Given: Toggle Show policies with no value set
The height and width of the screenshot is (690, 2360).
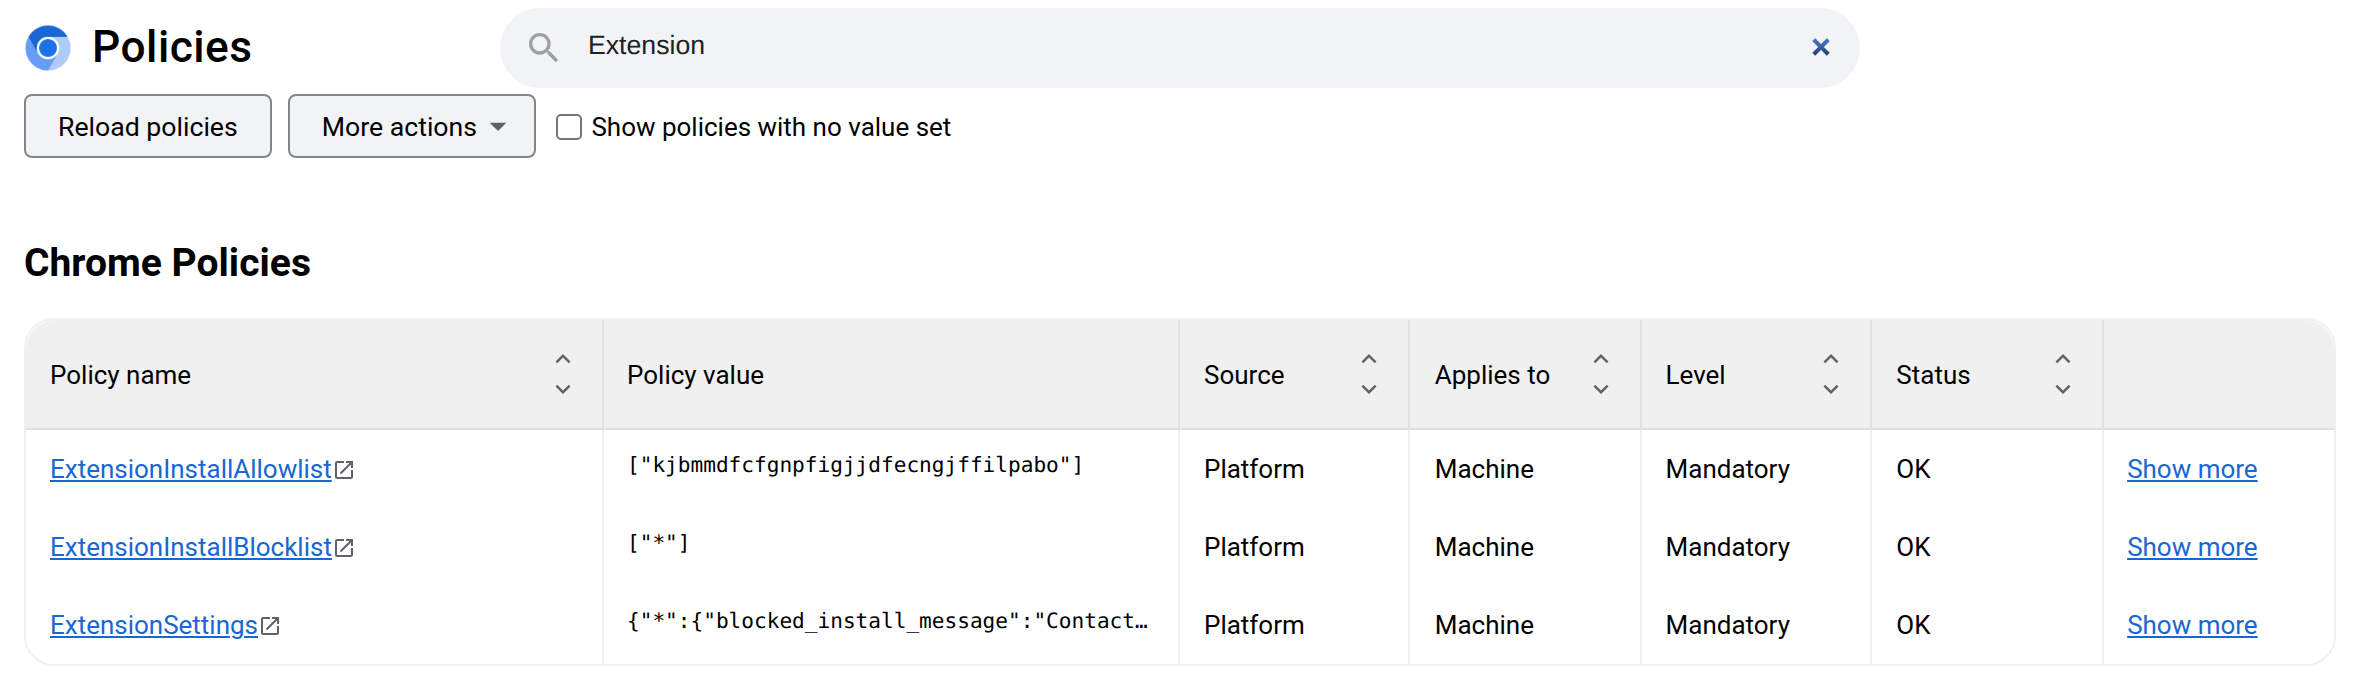Looking at the screenshot, I should pos(569,127).
